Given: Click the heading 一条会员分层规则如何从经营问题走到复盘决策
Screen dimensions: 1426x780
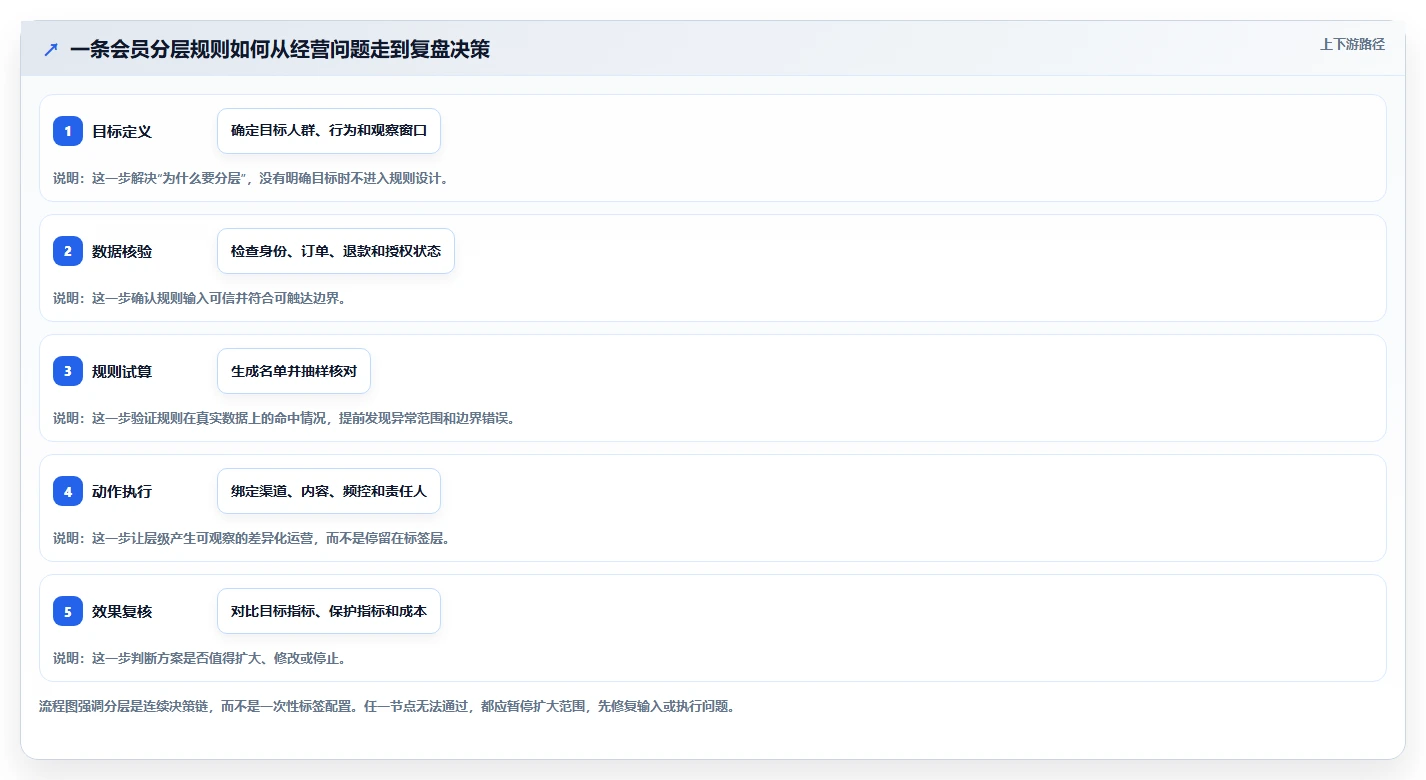Looking at the screenshot, I should click(x=280, y=49).
